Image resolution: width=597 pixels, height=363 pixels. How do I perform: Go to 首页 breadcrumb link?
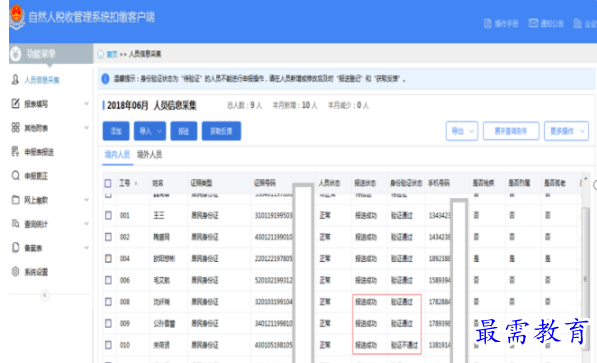(112, 54)
